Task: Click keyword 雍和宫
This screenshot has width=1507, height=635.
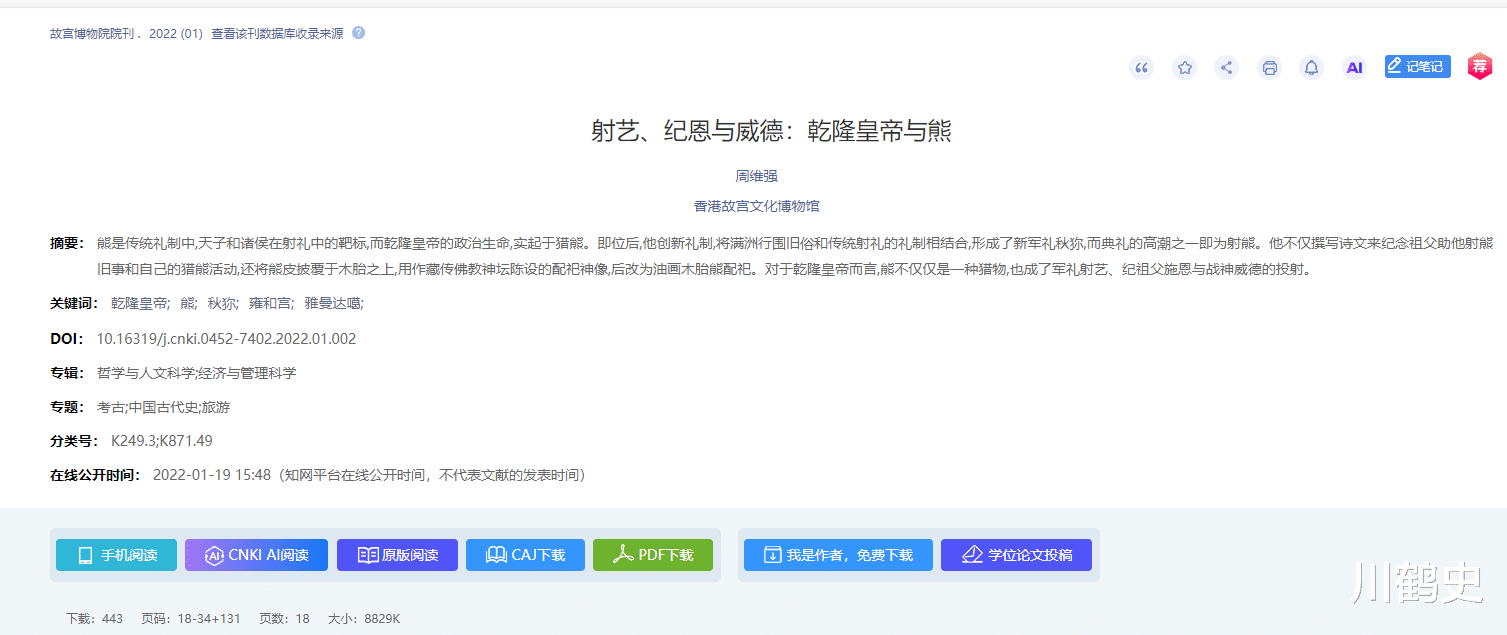Action: click(x=270, y=303)
